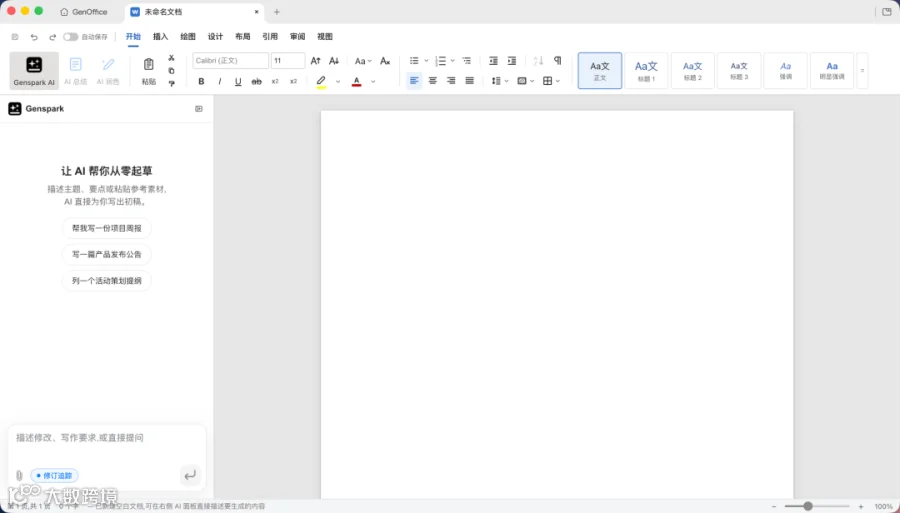Align text to the left

(x=414, y=81)
